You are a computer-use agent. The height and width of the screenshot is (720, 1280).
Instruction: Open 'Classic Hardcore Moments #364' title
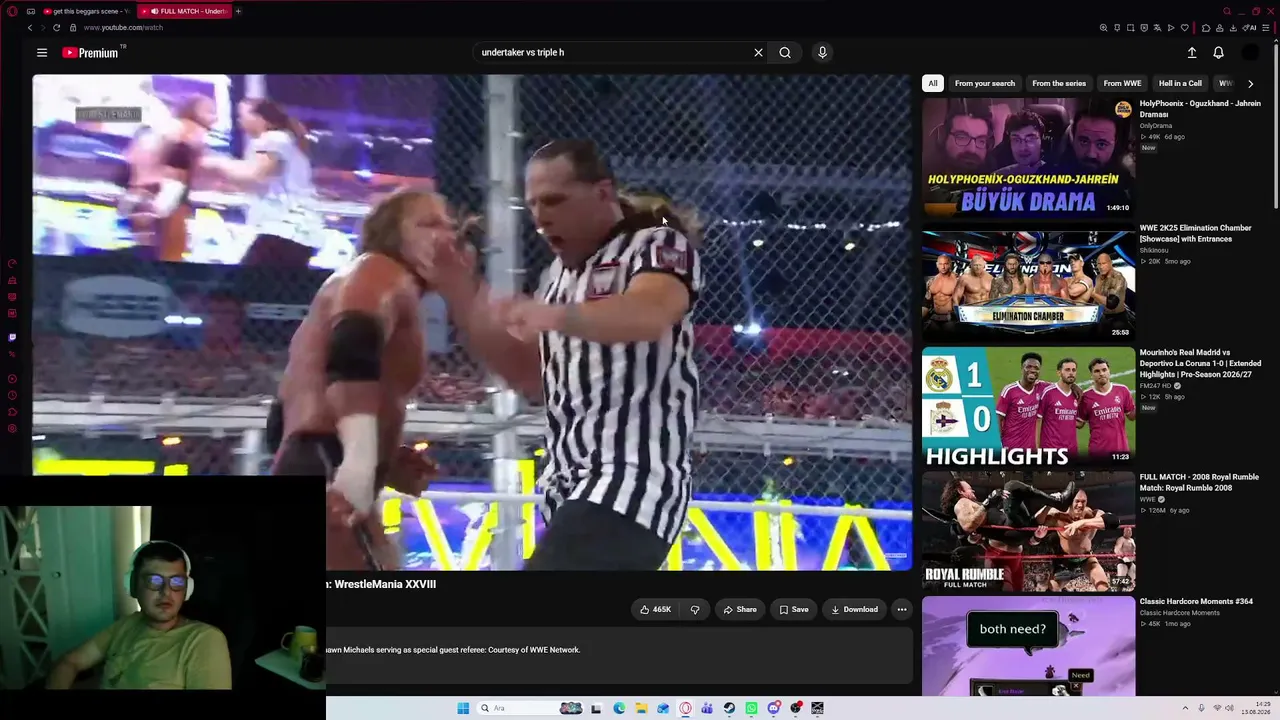(x=1196, y=601)
